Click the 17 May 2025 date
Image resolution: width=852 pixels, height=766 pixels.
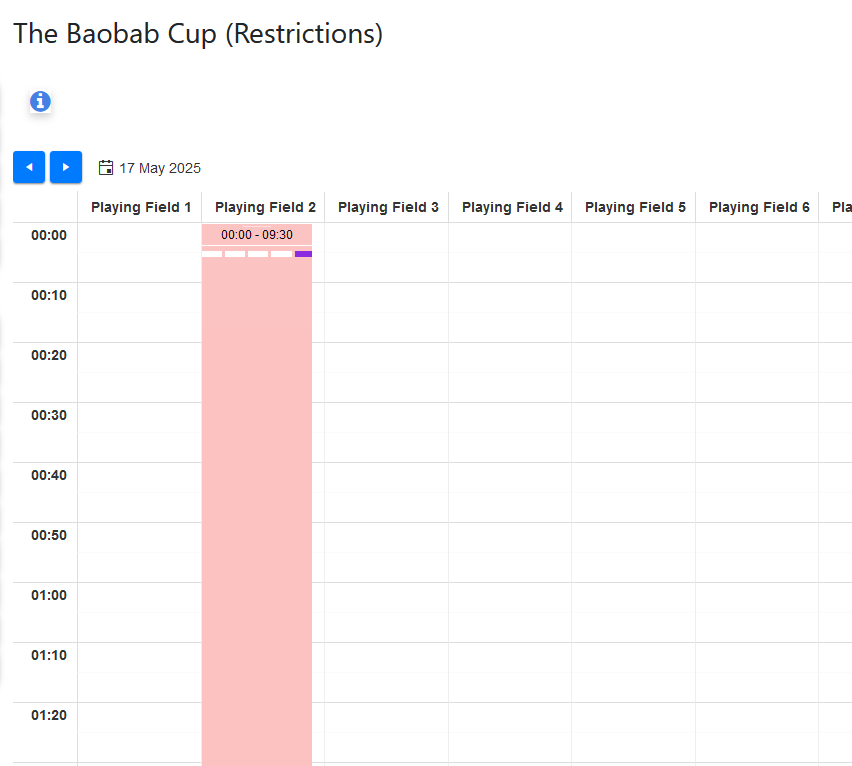click(x=160, y=168)
